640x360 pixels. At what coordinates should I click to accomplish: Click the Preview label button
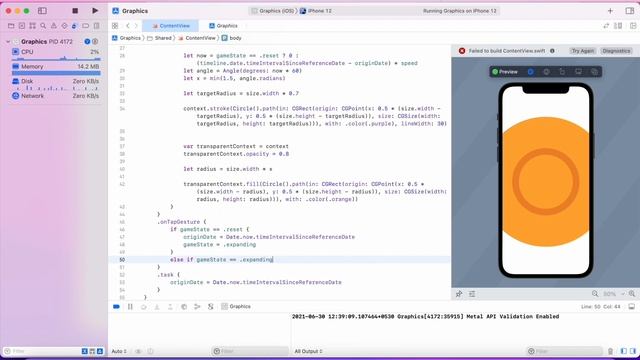coord(505,72)
